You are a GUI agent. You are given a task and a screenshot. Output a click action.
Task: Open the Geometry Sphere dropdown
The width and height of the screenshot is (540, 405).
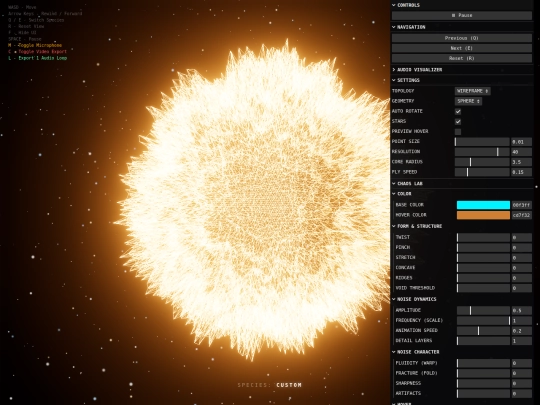click(x=468, y=101)
